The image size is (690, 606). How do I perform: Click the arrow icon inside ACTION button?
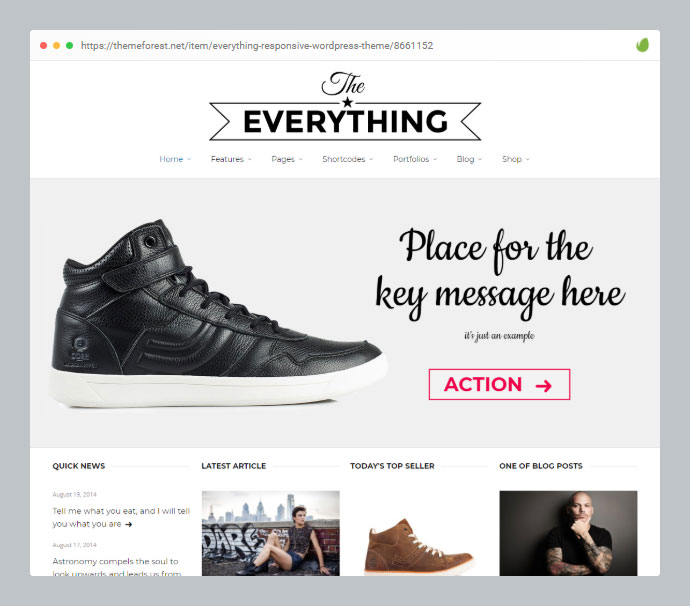point(543,386)
